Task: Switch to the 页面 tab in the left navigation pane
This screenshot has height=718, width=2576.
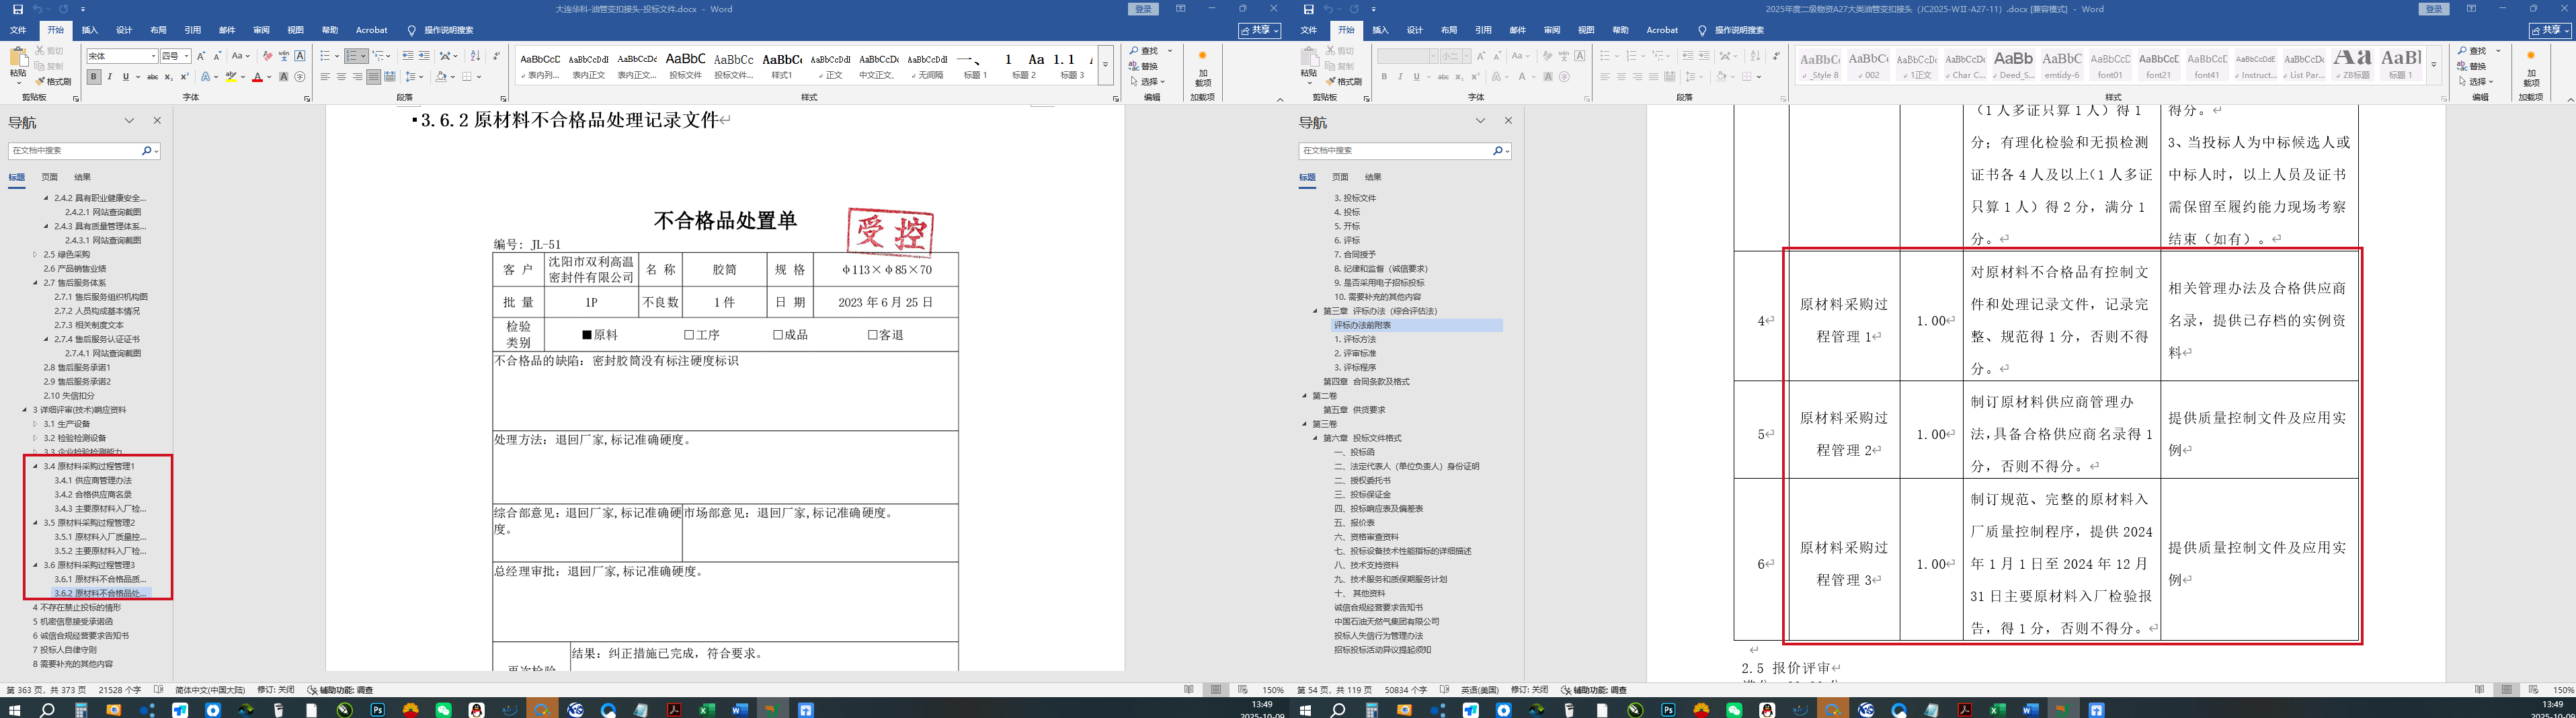Action: point(49,177)
